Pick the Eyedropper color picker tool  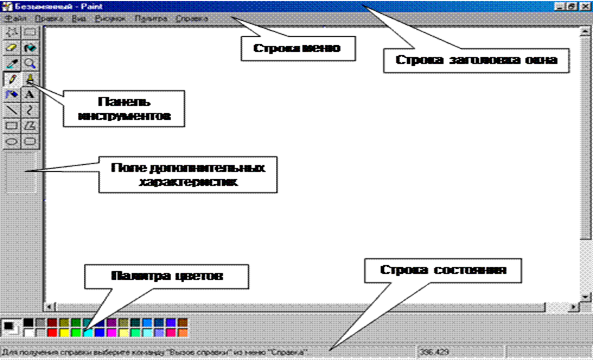(x=12, y=64)
